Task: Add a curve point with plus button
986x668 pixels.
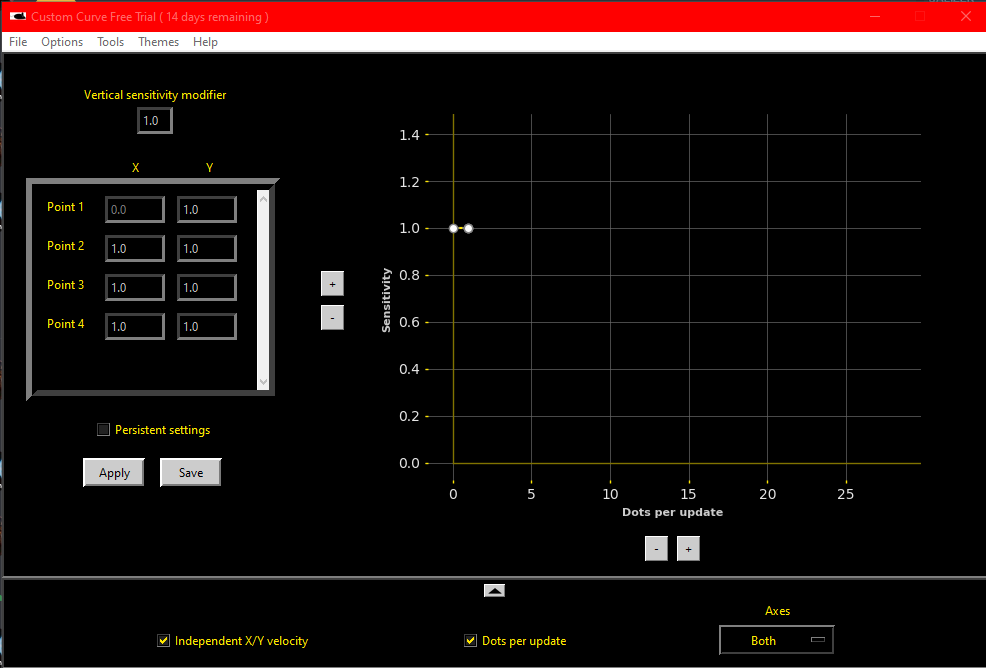Action: (x=332, y=284)
